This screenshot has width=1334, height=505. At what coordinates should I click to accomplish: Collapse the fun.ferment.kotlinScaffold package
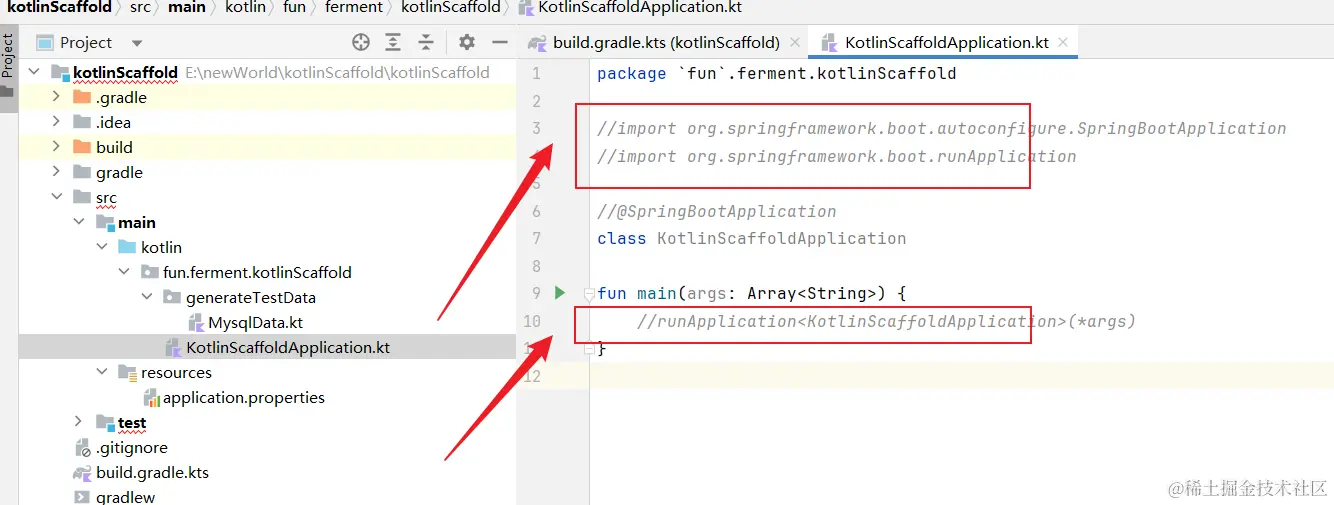[124, 272]
